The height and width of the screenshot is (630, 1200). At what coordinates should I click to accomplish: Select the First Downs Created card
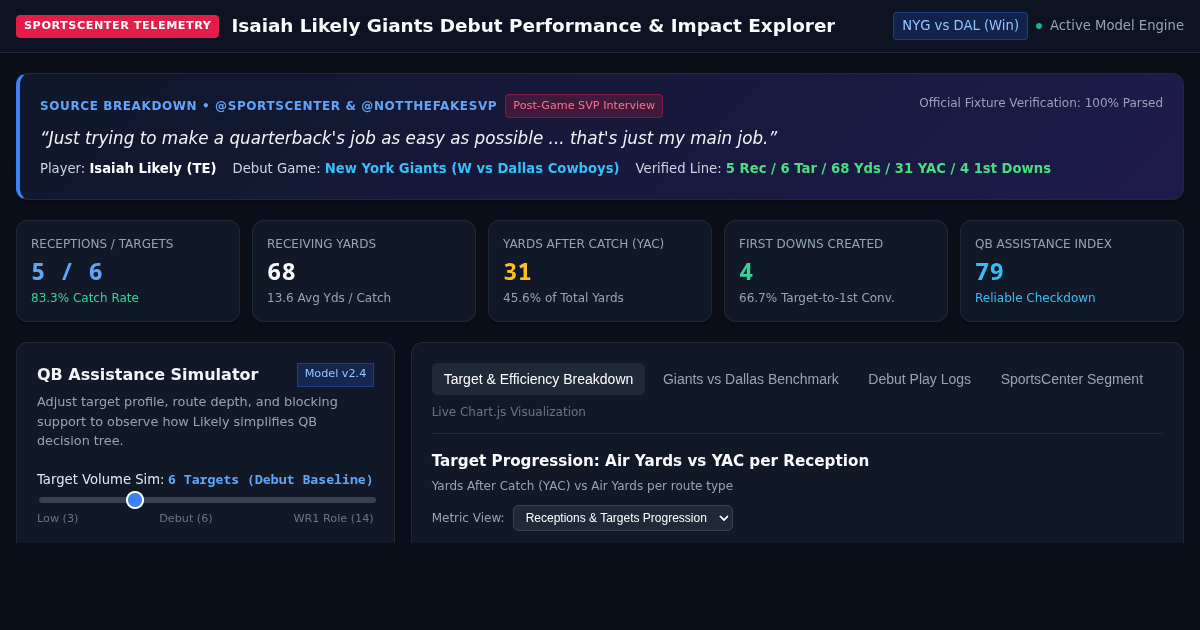pos(836,271)
